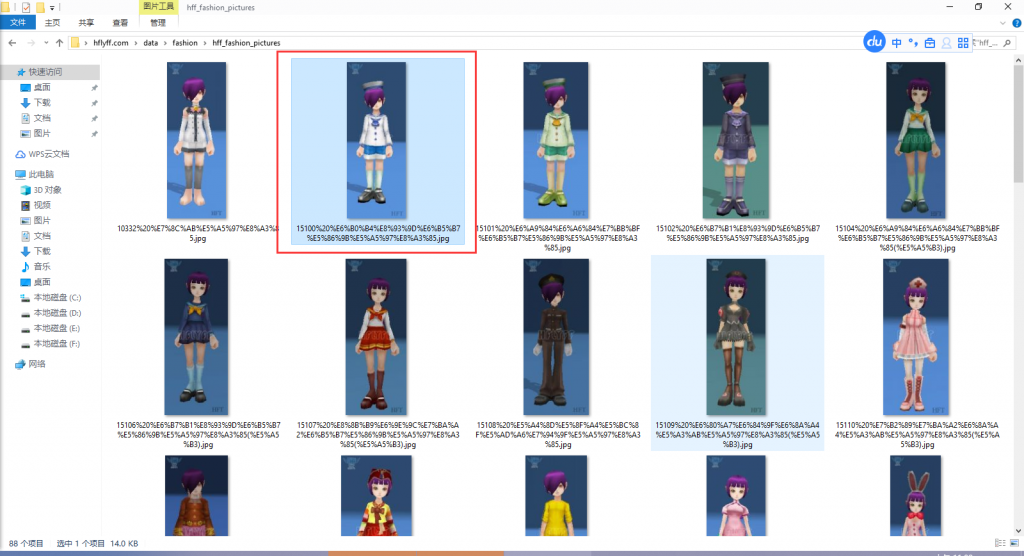1024x556 pixels.
Task: Select the 15100 sailor outfit thumbnail
Action: point(376,140)
